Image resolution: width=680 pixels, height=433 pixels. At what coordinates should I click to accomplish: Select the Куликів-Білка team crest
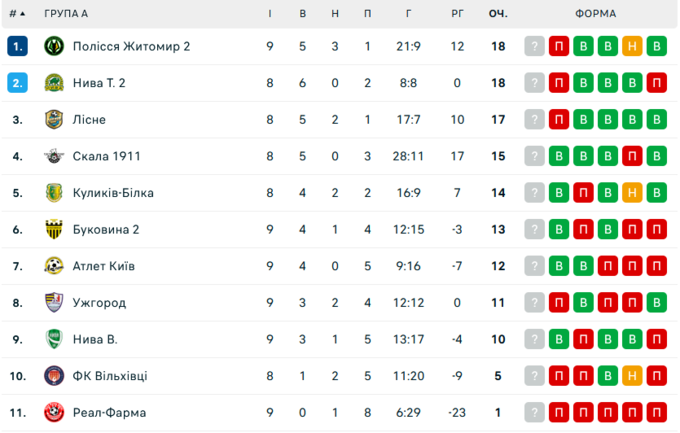[54, 193]
